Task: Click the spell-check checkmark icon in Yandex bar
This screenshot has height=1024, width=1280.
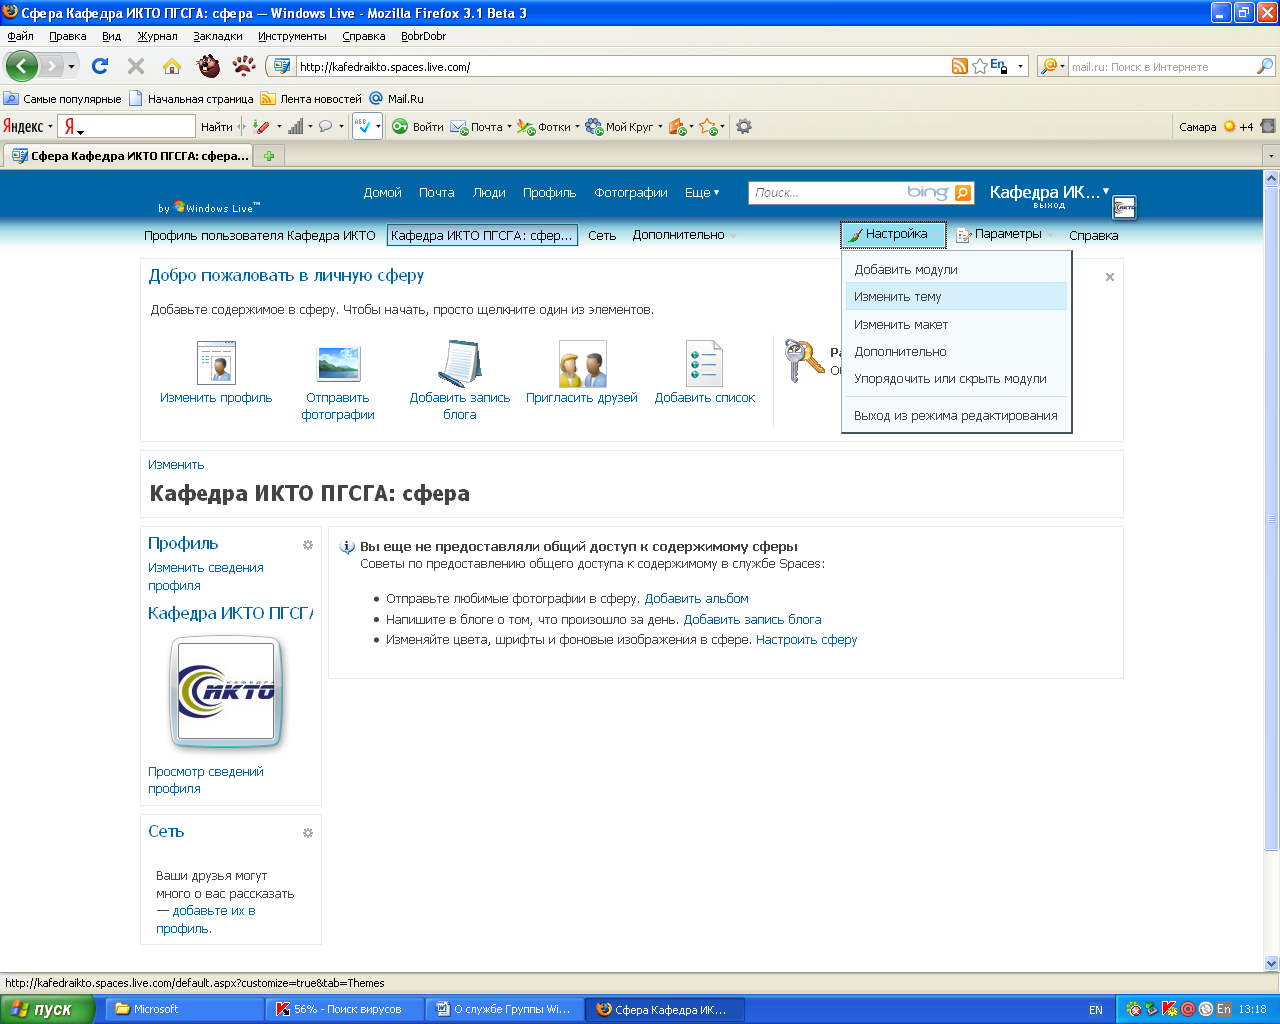Action: 363,127
